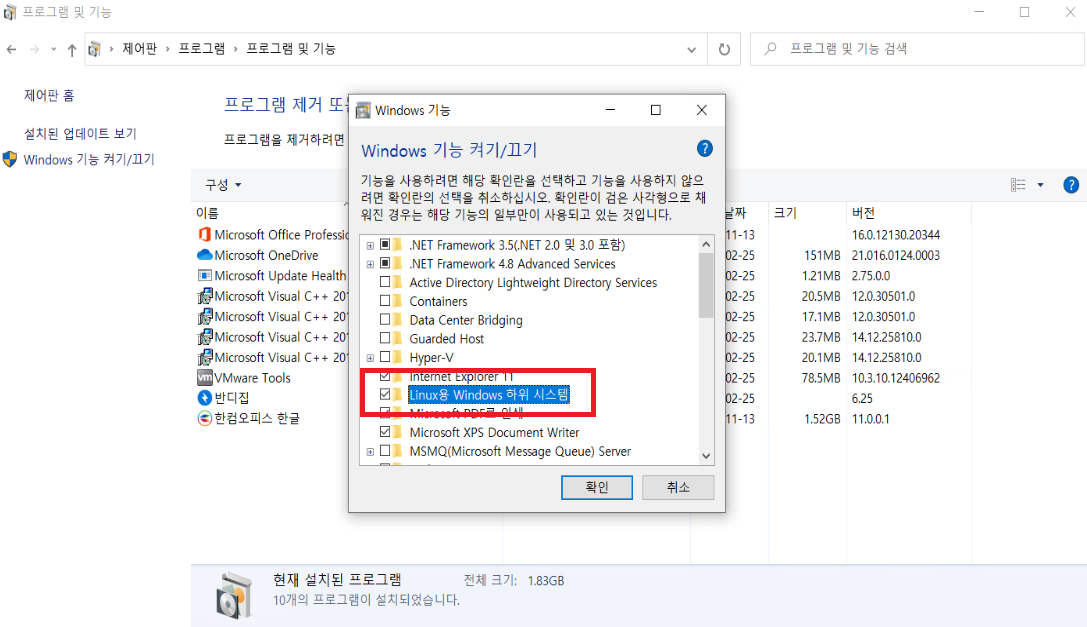Enable the Guarded Host checkbox
Image resolution: width=1087 pixels, height=627 pixels.
385,338
